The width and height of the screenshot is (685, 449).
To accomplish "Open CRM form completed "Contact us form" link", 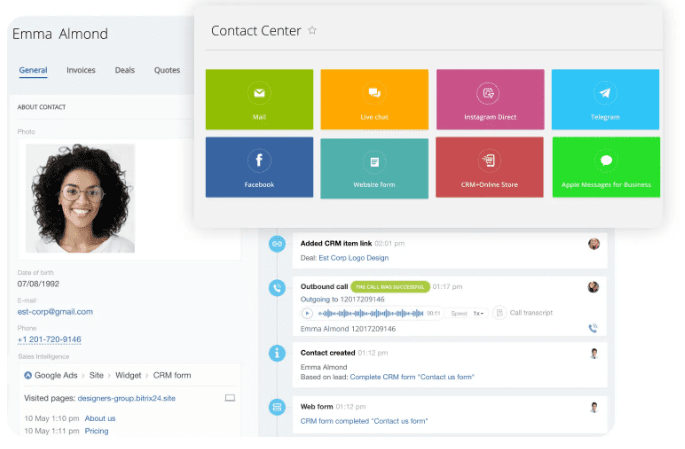I will click(364, 421).
